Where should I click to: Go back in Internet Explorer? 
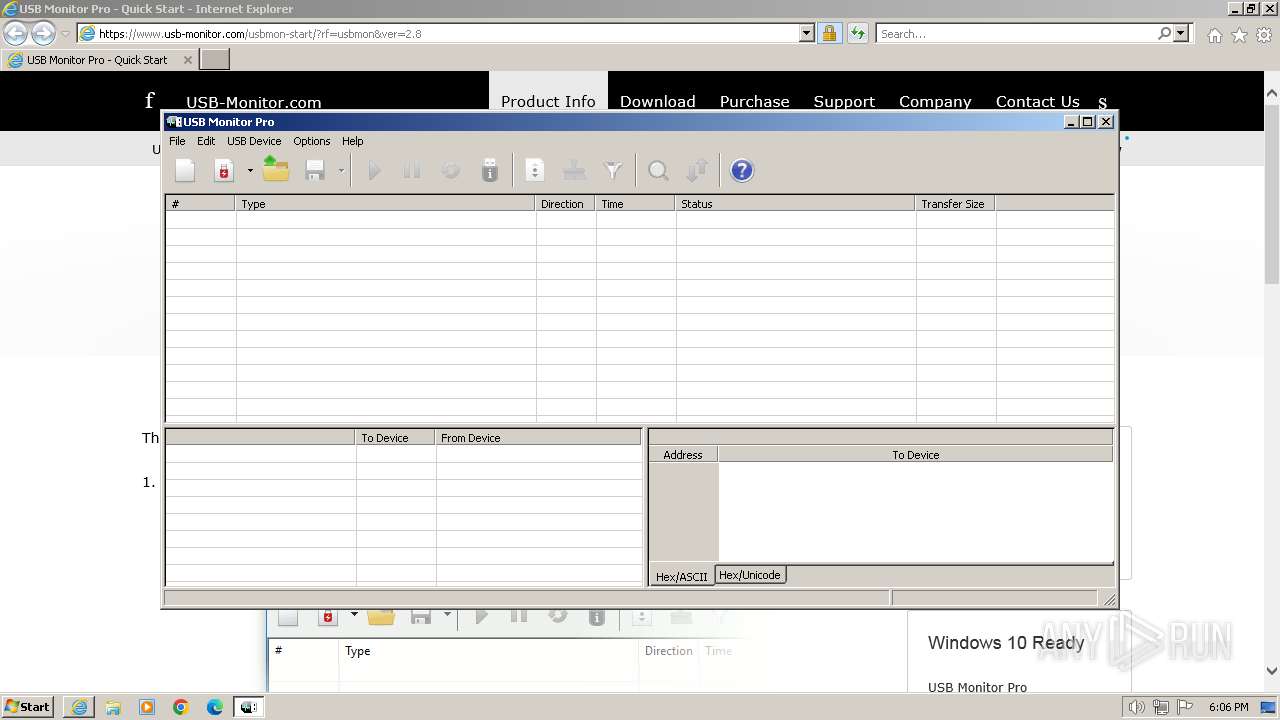(16, 33)
